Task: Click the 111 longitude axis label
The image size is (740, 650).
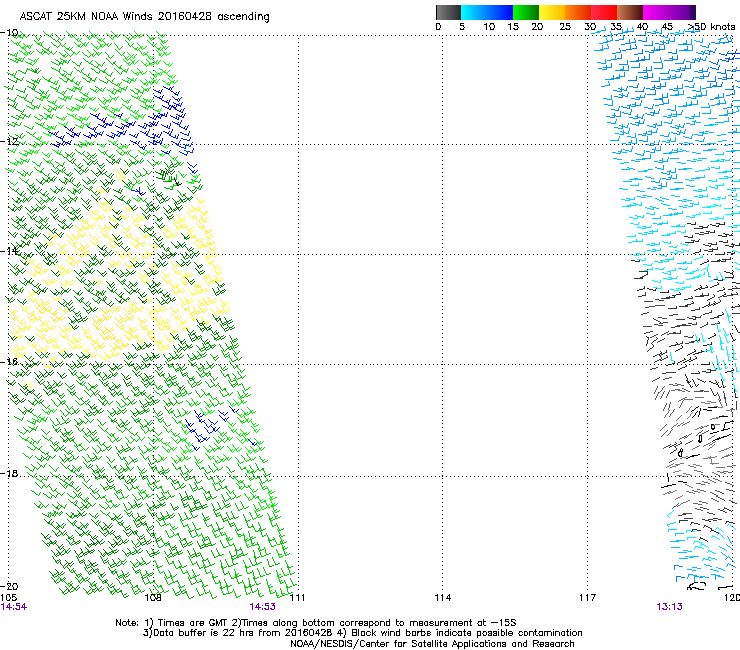Action: tap(297, 598)
